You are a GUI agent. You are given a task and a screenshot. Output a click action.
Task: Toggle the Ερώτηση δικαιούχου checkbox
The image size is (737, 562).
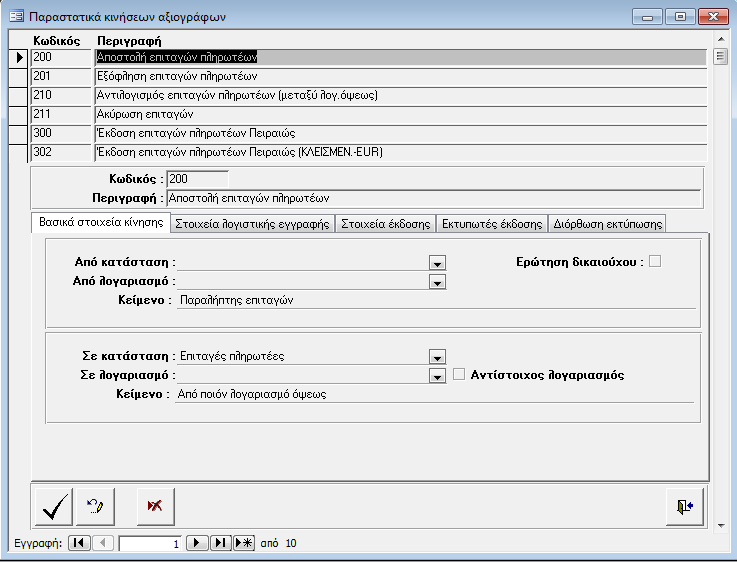(x=655, y=261)
